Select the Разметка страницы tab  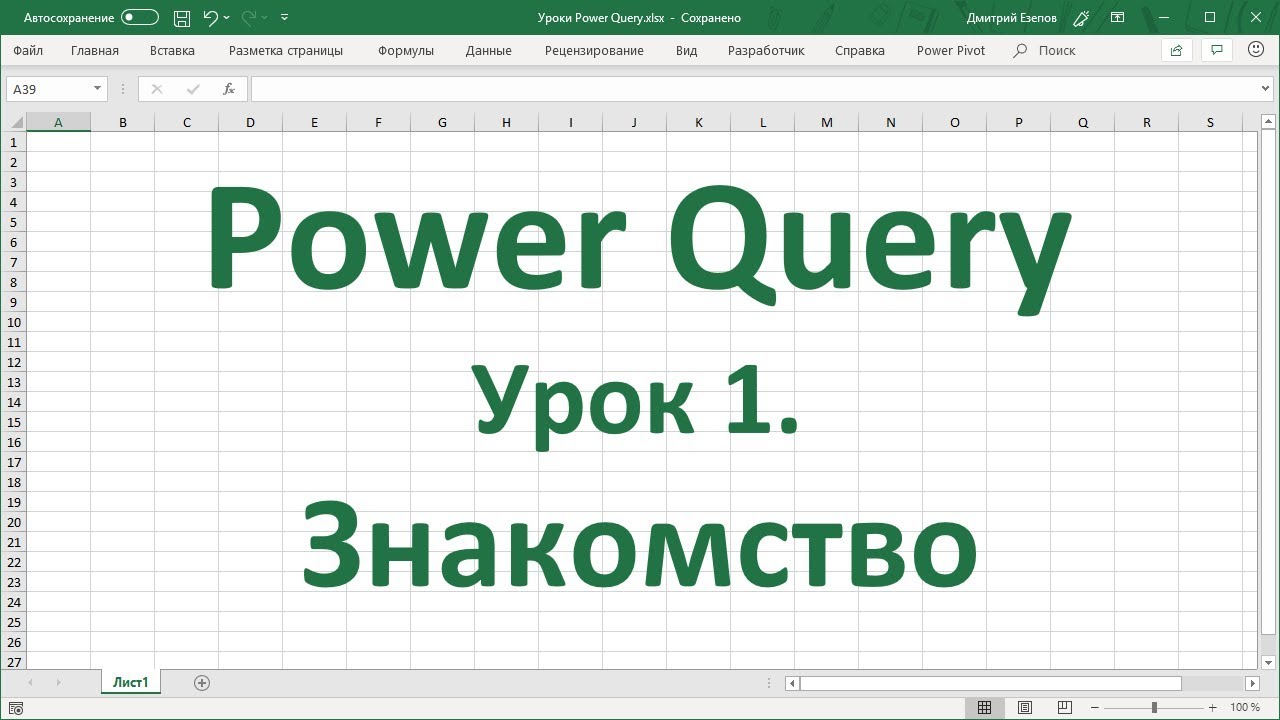(x=286, y=50)
